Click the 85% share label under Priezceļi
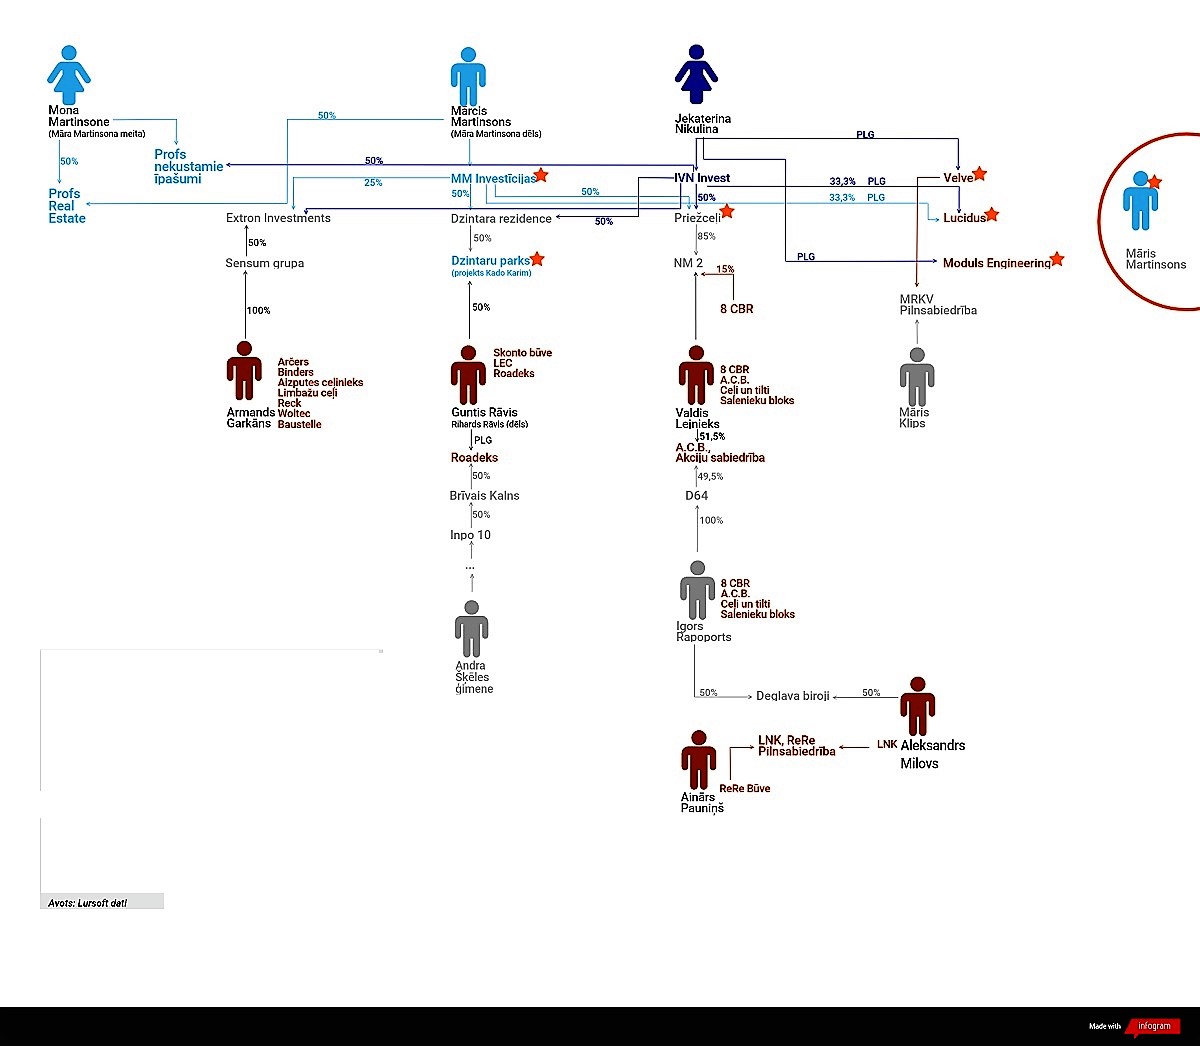1200x1046 pixels. pyautogui.click(x=706, y=237)
